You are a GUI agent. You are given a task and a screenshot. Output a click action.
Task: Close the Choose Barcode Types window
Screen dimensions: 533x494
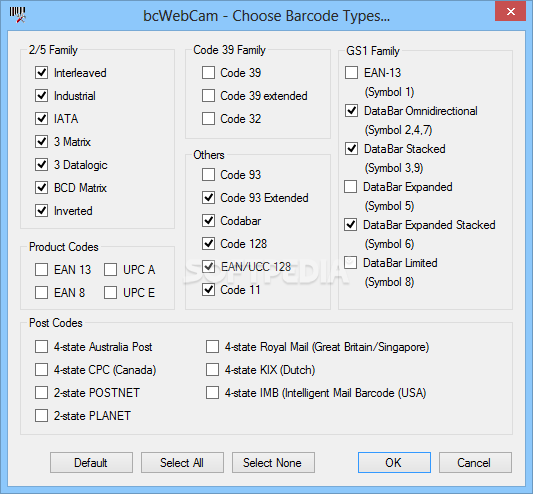pos(511,12)
